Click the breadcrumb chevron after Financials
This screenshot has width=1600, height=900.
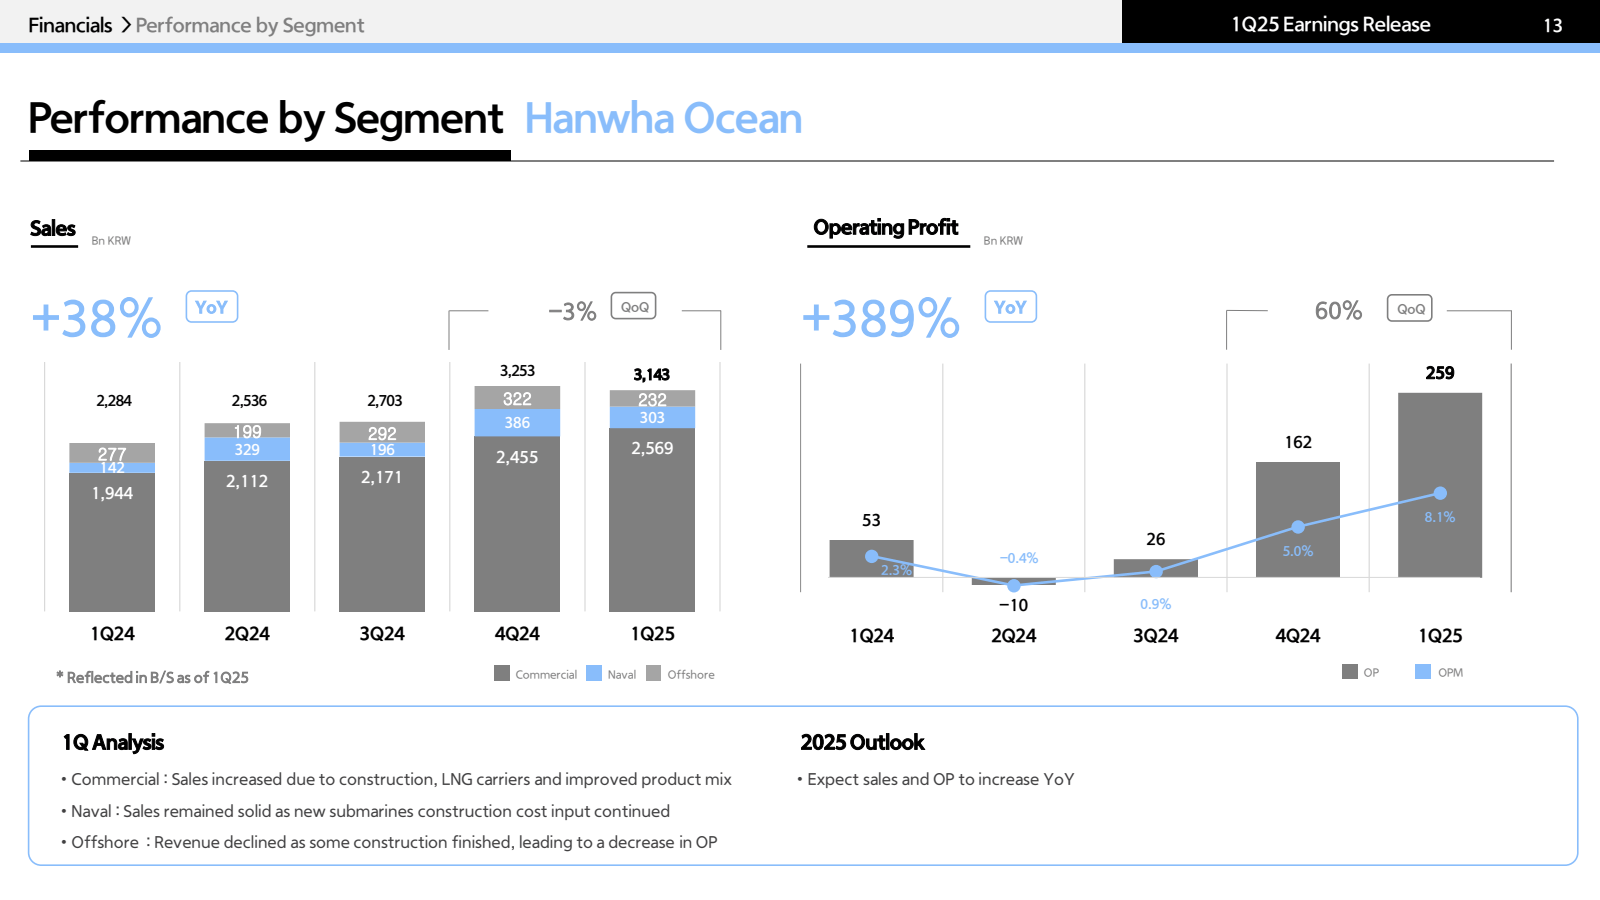tap(126, 25)
